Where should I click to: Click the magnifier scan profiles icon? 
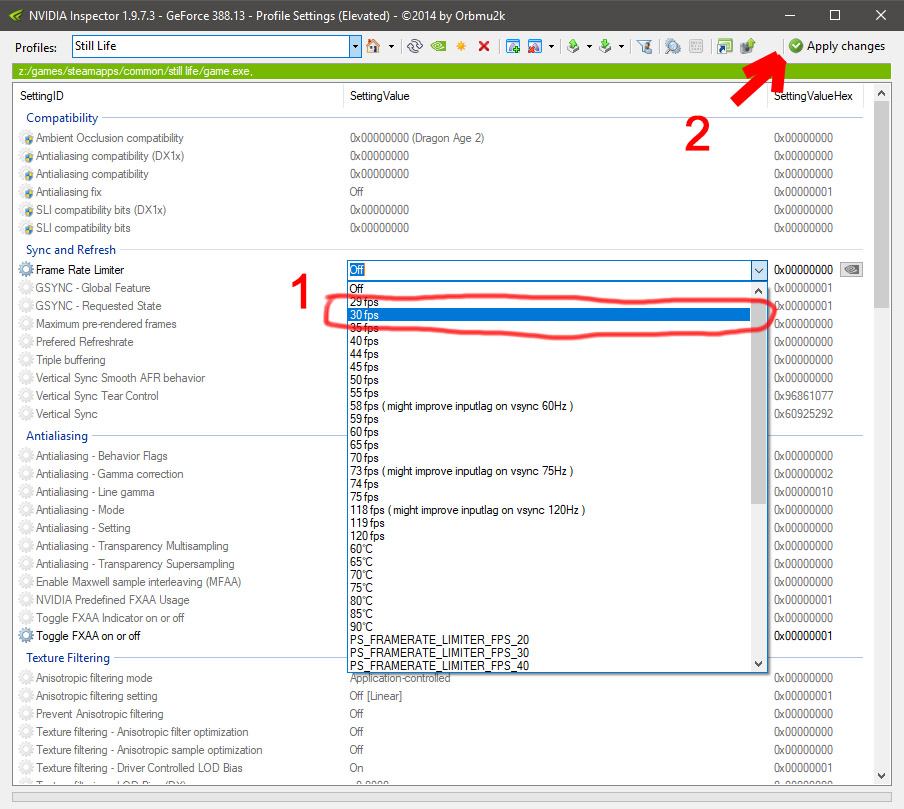coord(672,46)
